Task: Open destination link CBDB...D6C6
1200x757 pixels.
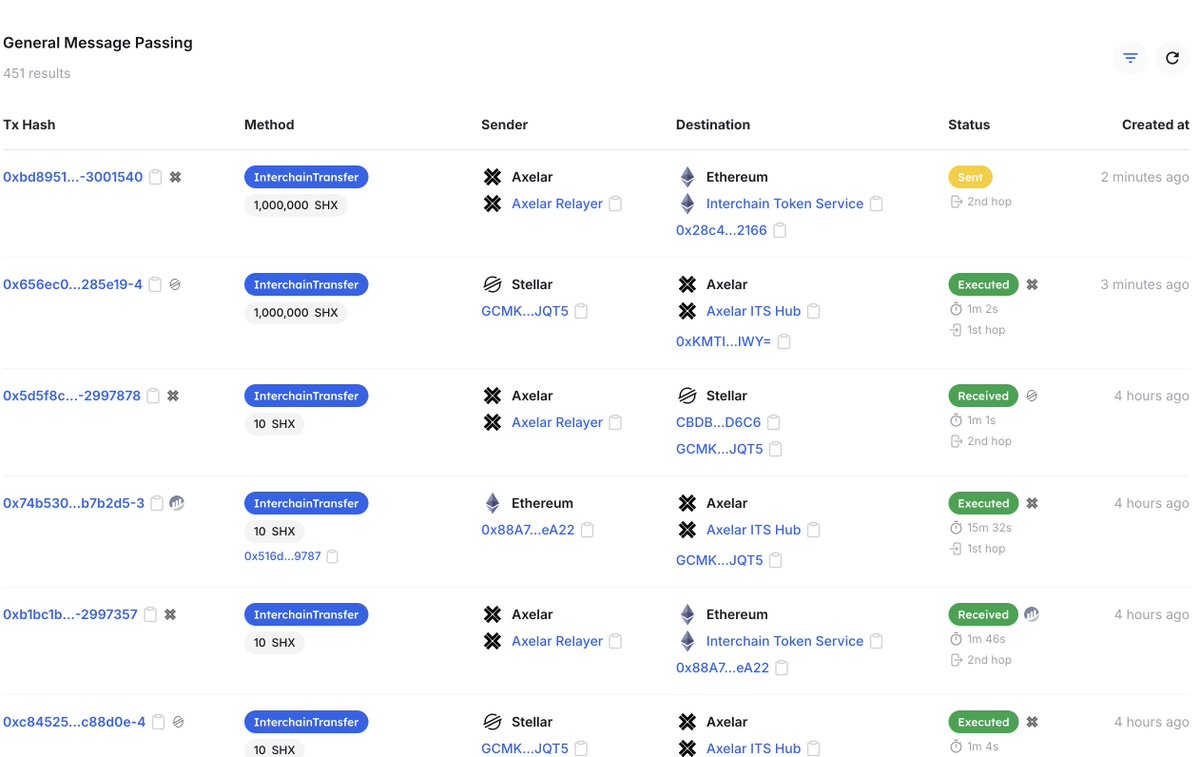Action: (718, 423)
